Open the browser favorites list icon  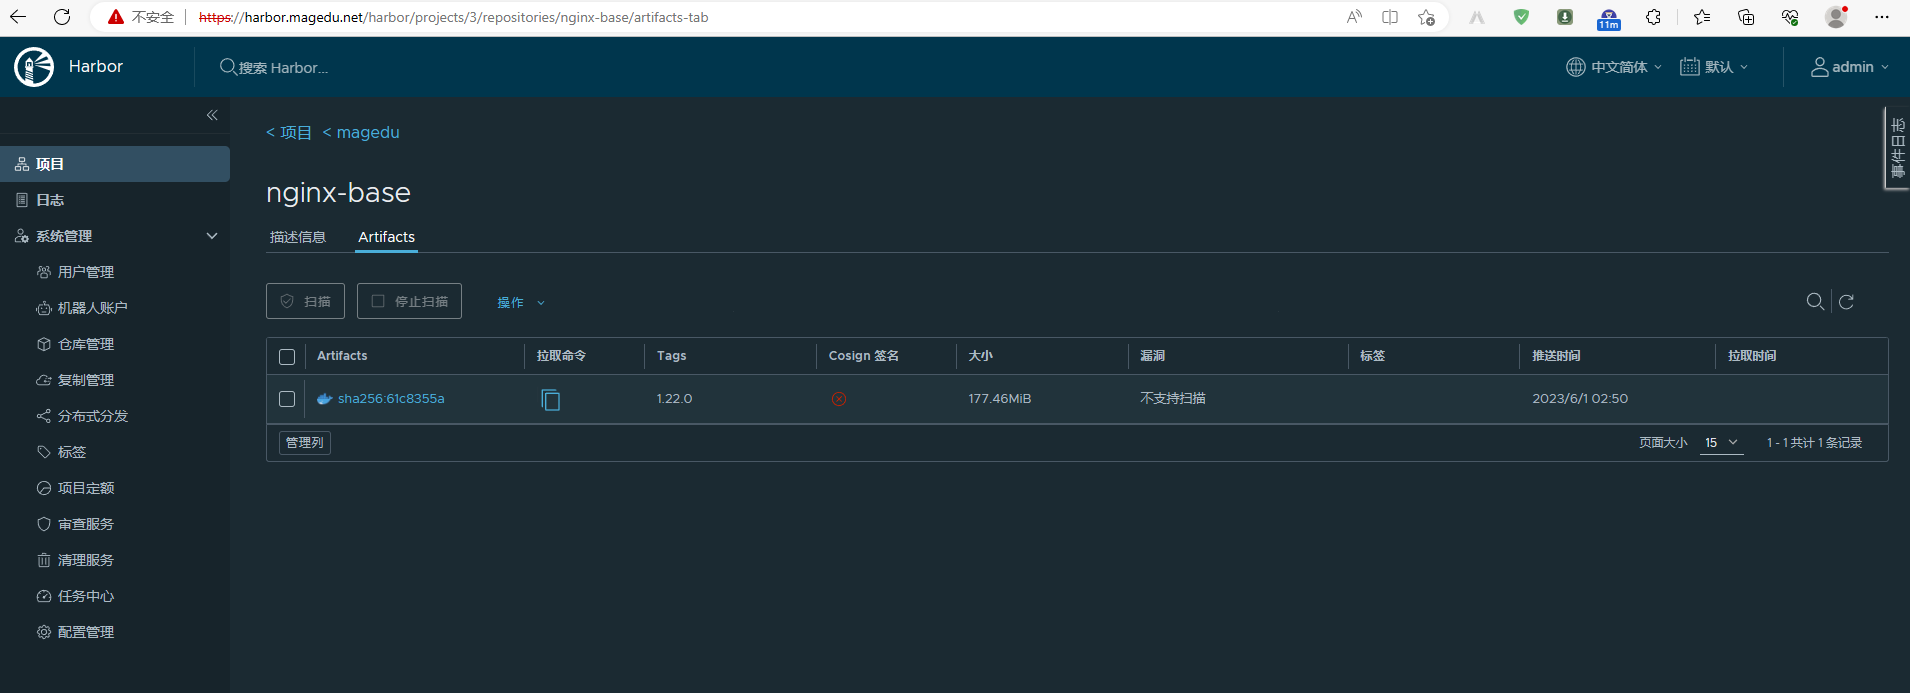point(1702,17)
